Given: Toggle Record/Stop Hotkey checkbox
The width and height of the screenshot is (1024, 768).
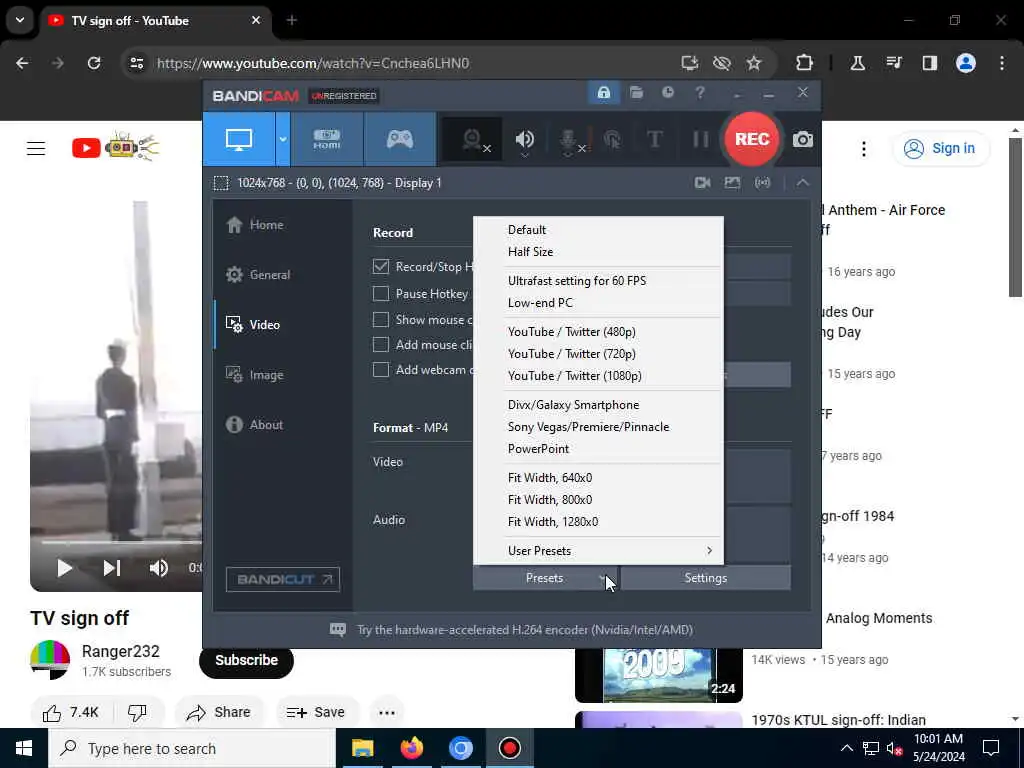Looking at the screenshot, I should tap(381, 266).
